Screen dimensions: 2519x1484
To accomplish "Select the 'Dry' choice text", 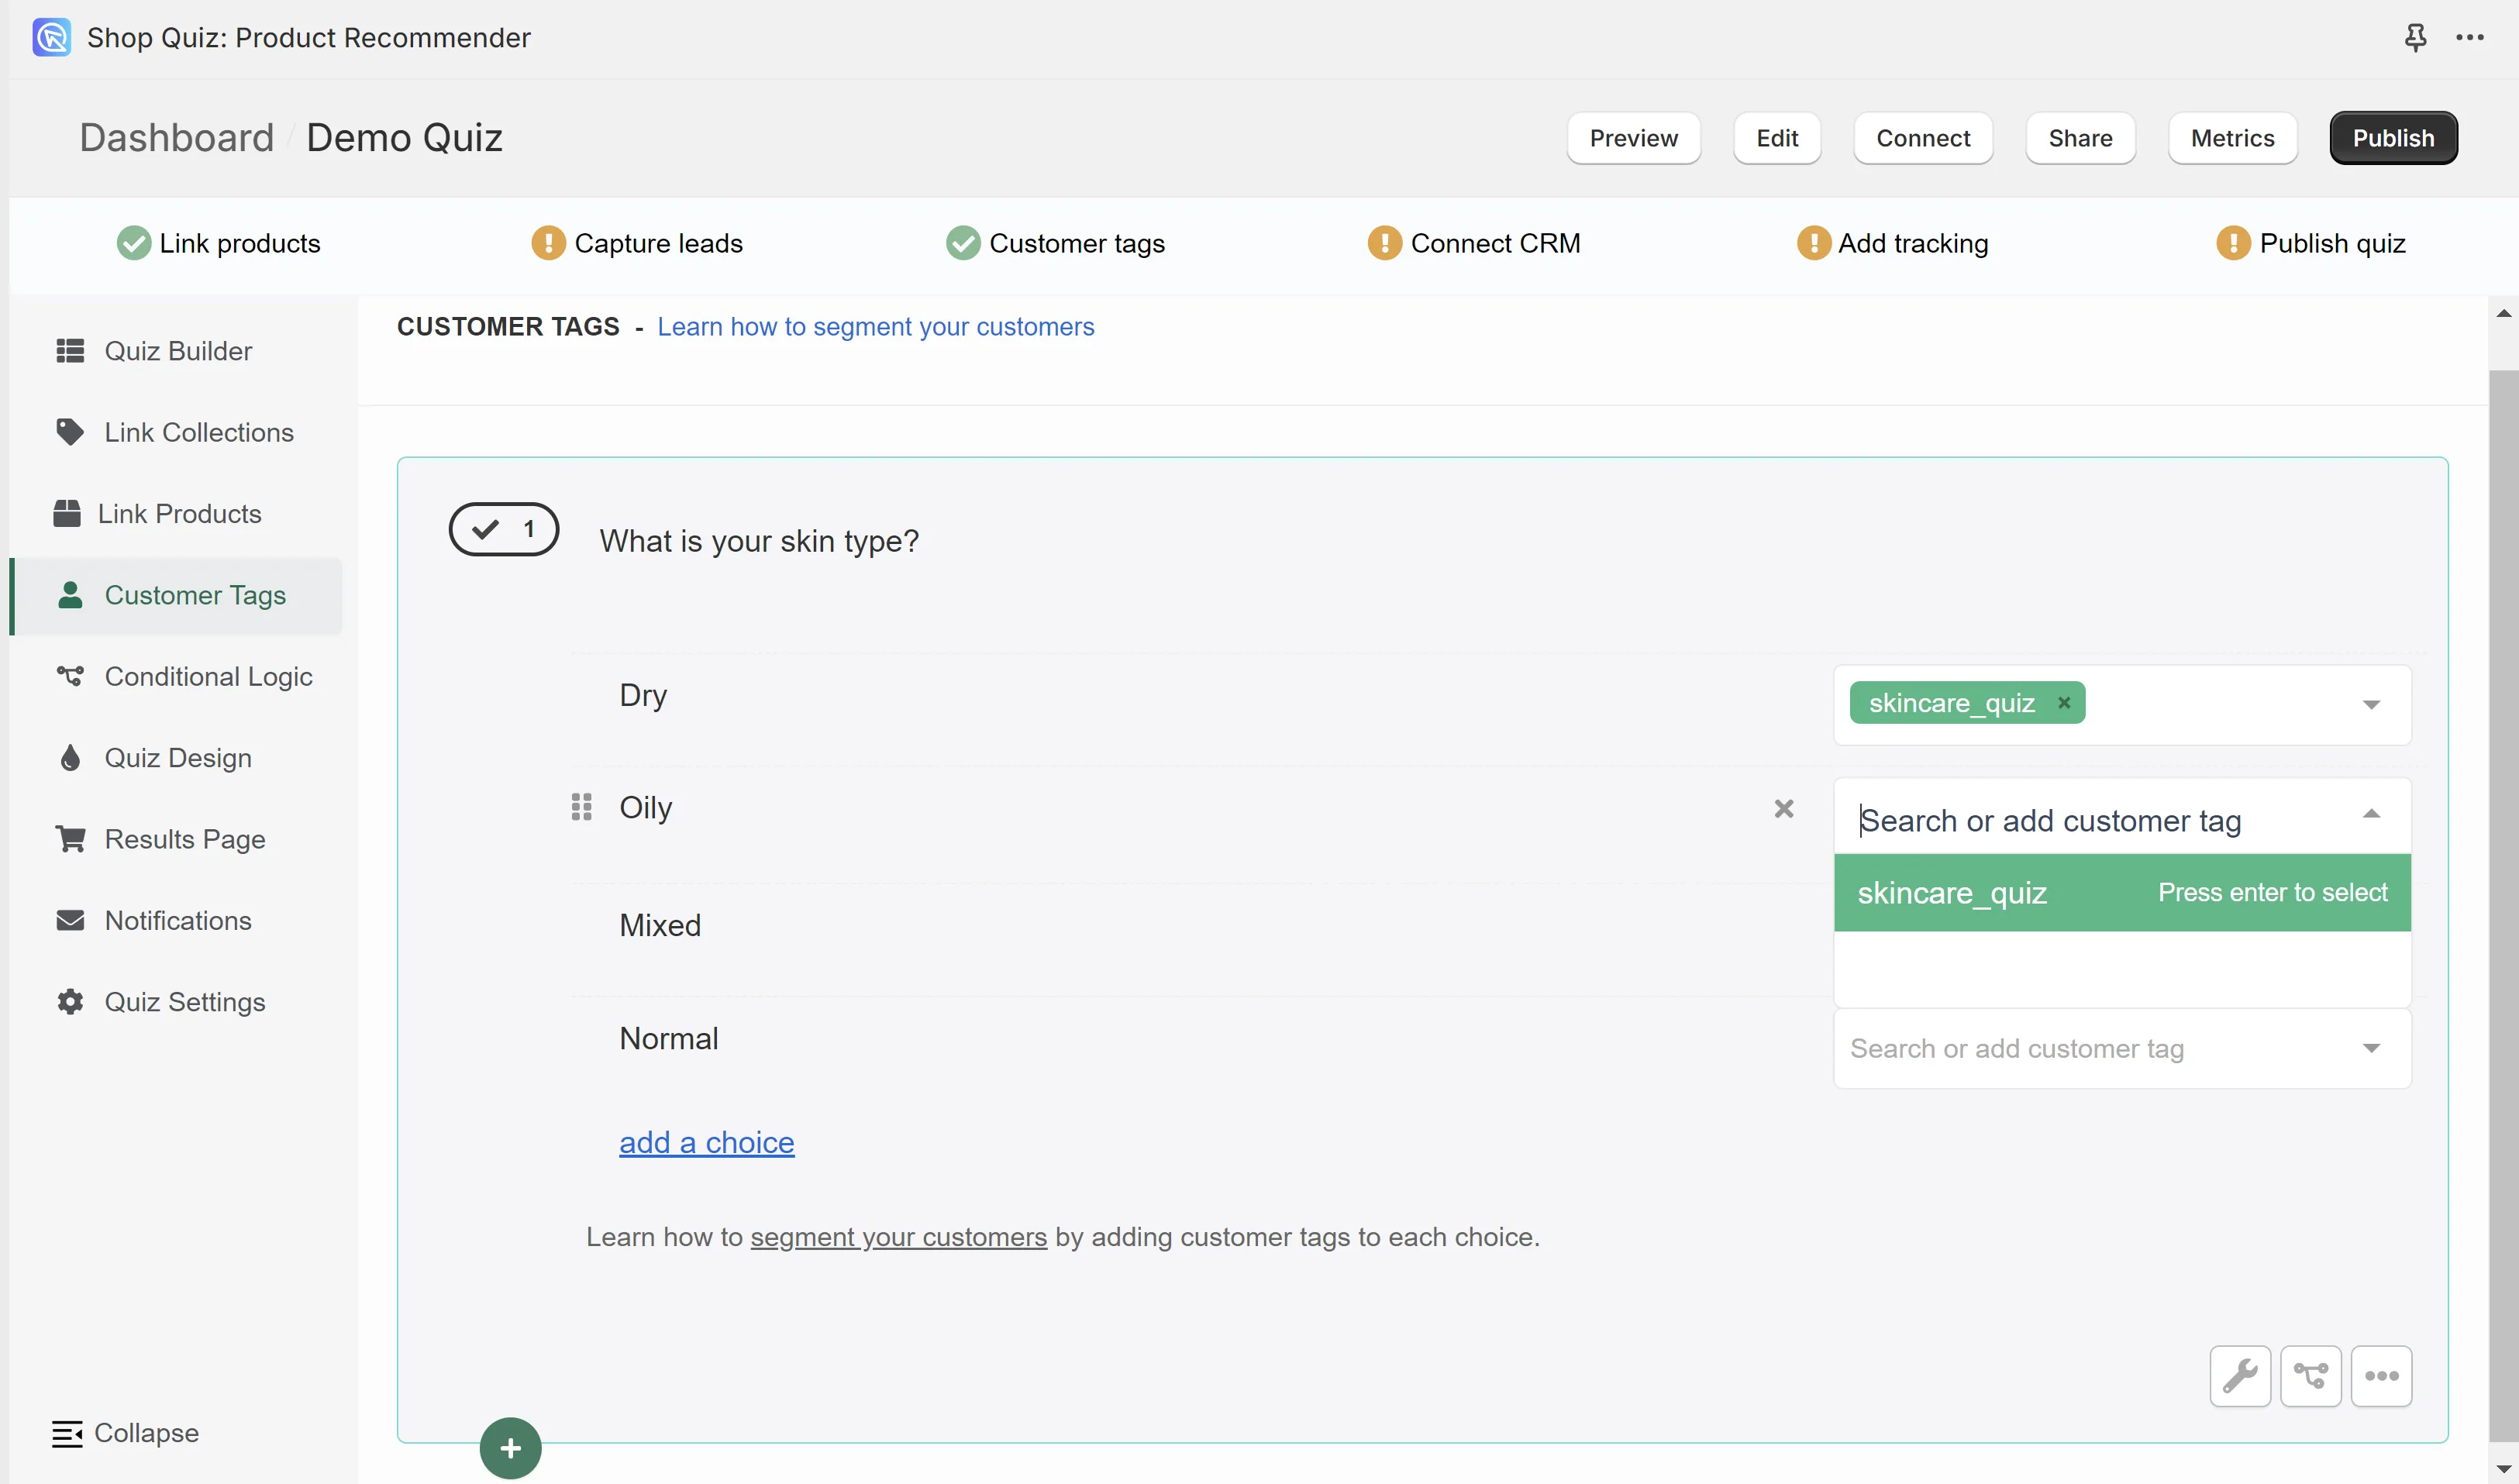I will [642, 694].
